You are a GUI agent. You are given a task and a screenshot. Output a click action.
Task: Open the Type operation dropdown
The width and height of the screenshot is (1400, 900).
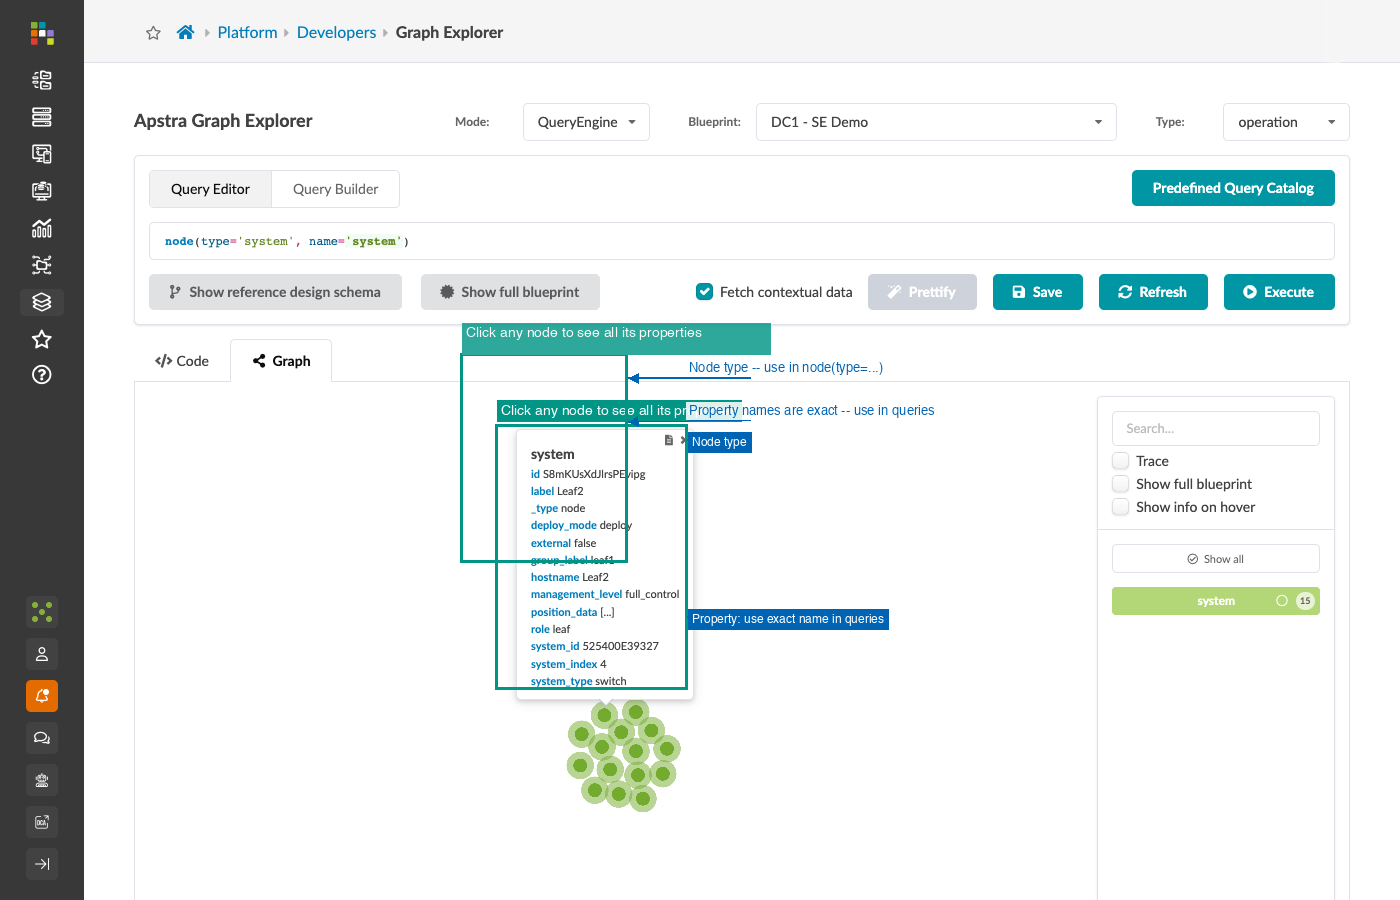(1286, 122)
